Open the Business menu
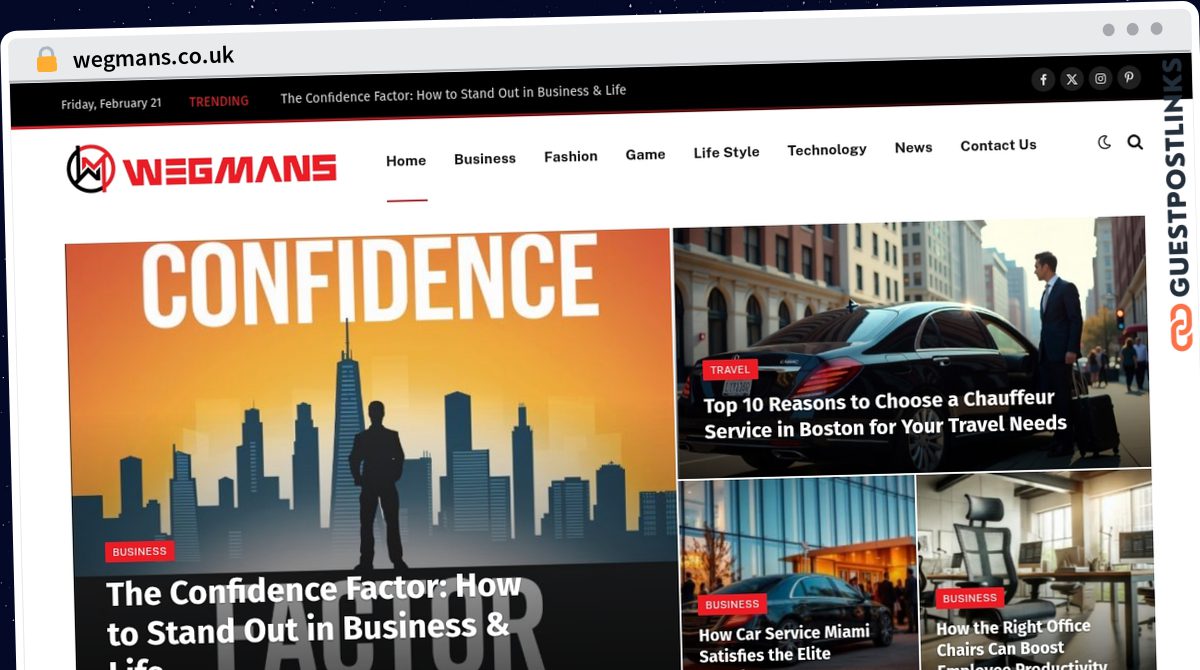The height and width of the screenshot is (670, 1200). pyautogui.click(x=485, y=158)
